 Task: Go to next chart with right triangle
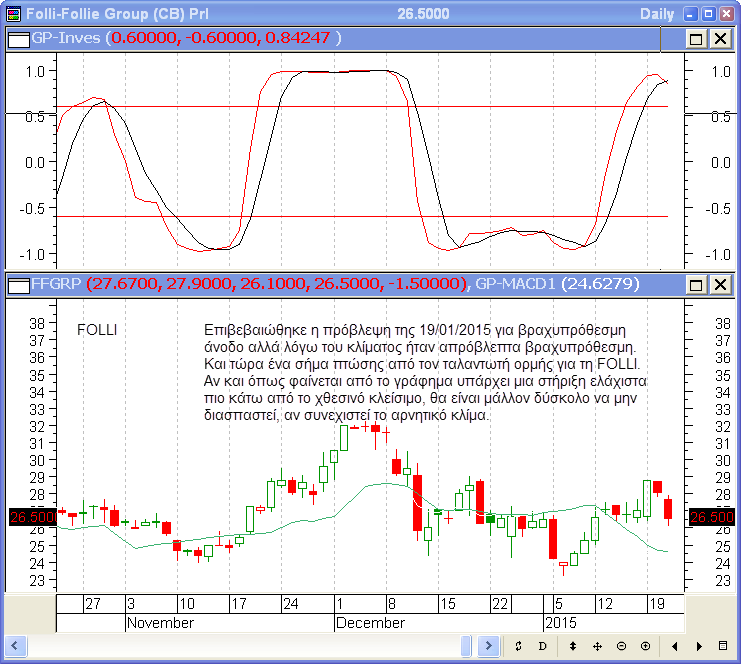click(x=699, y=646)
